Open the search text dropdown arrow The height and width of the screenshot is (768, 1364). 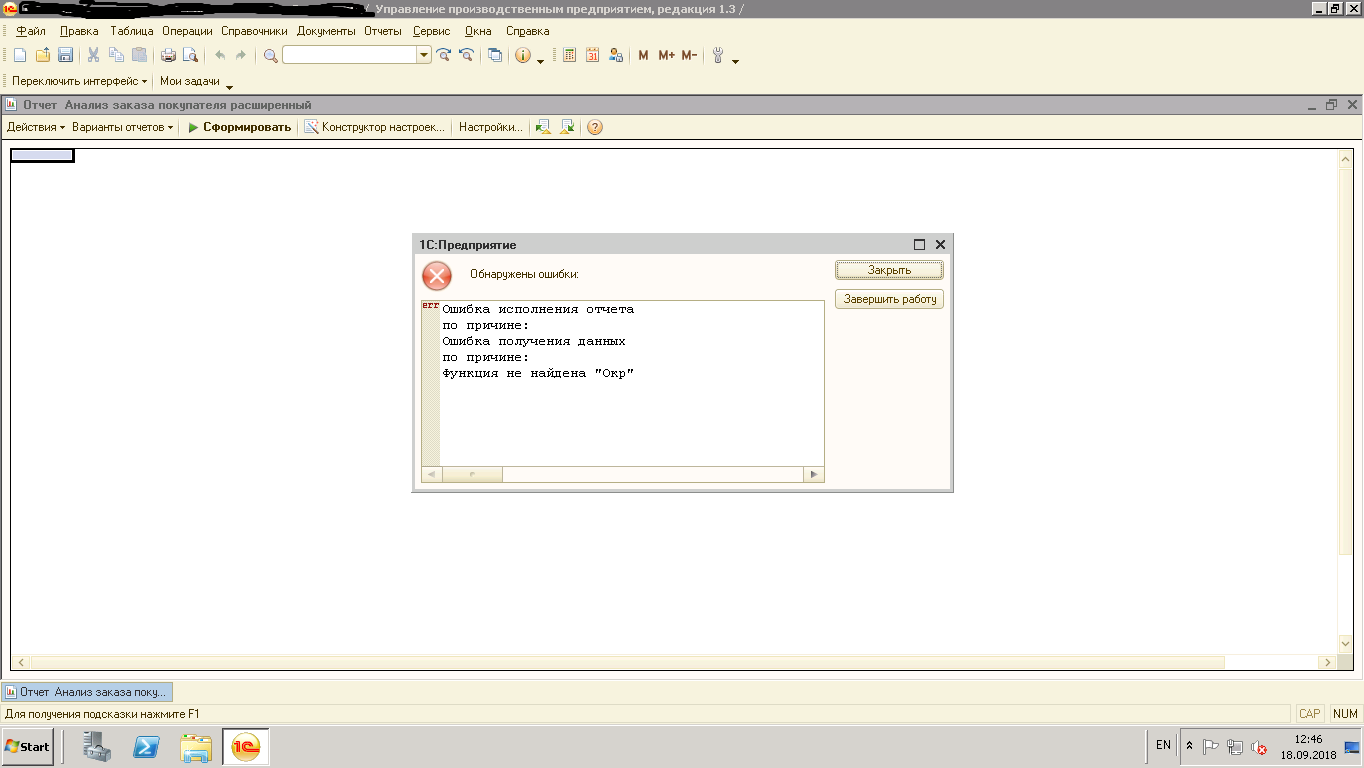[x=424, y=56]
